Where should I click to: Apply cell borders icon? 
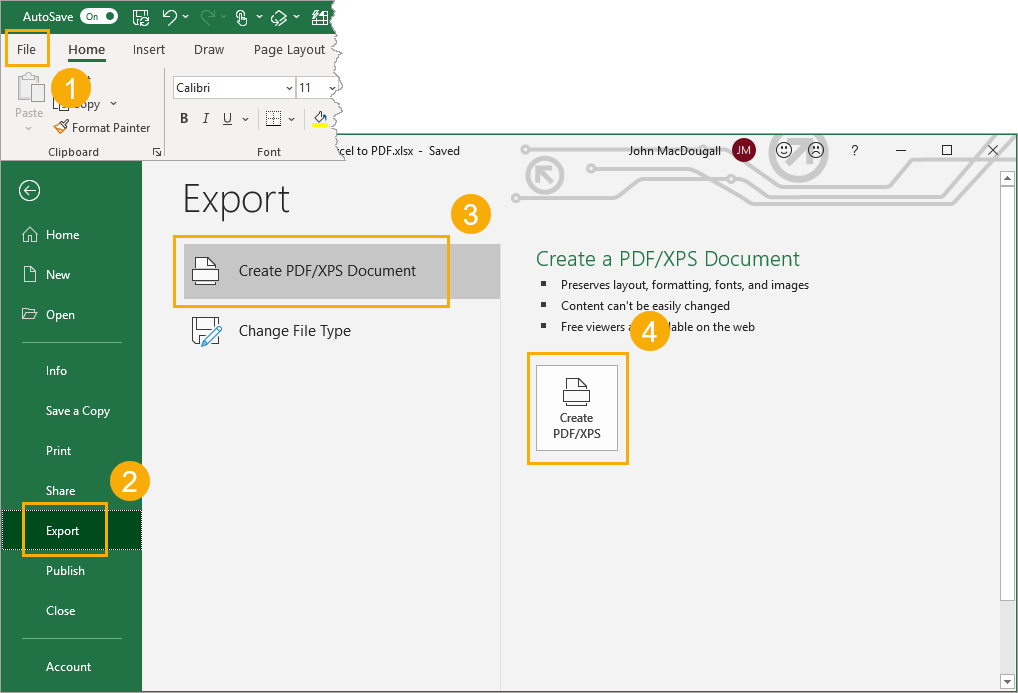[x=273, y=118]
